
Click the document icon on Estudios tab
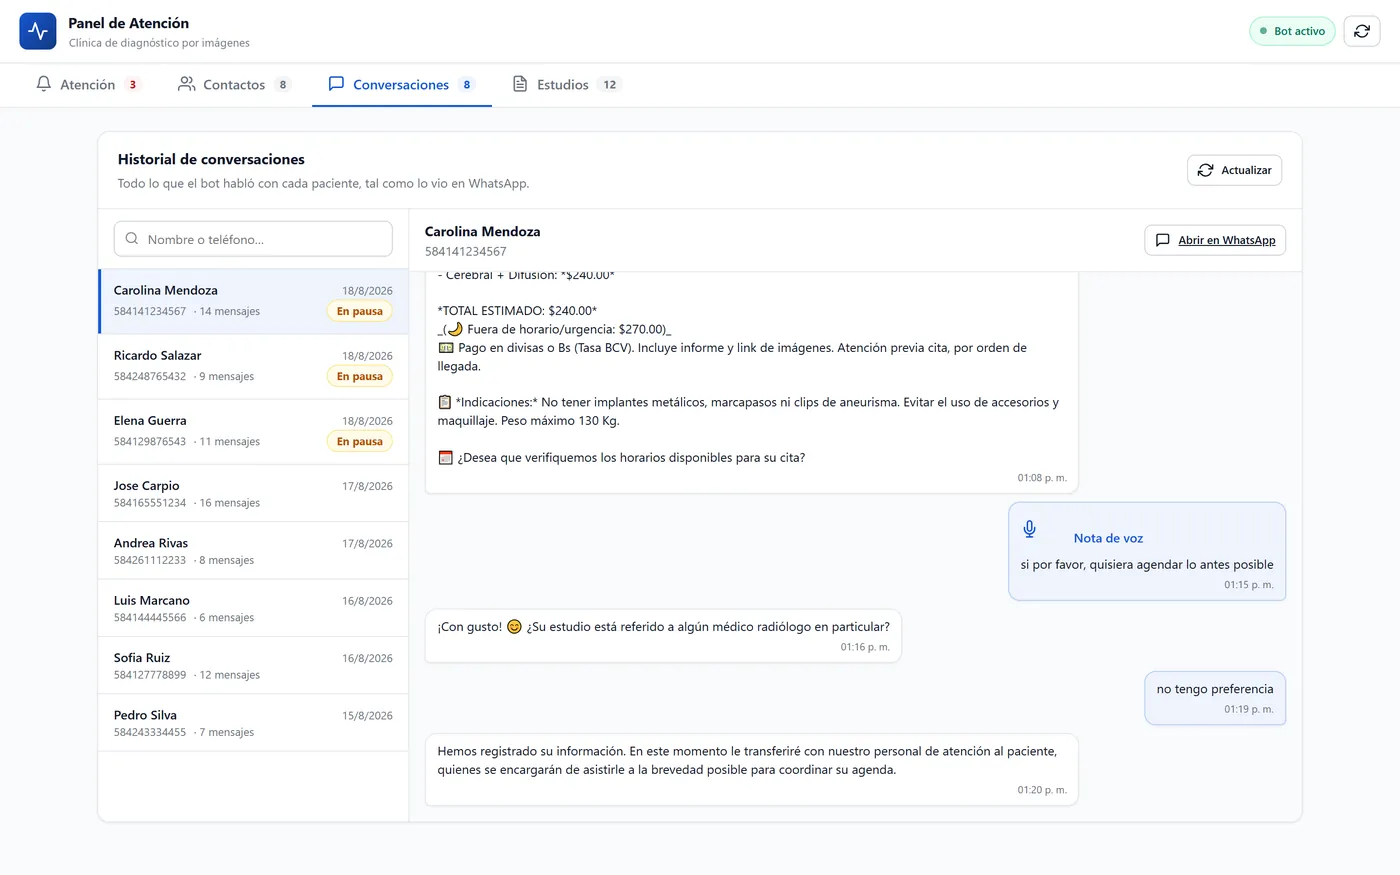pos(520,84)
